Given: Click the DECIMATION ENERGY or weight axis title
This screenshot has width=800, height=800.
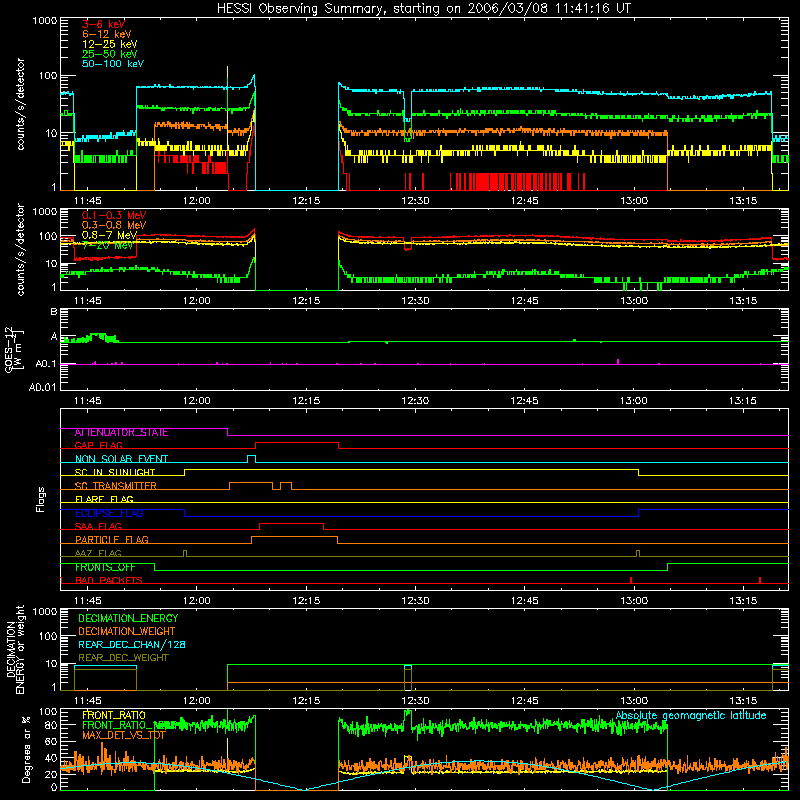Looking at the screenshot, I should point(15,650).
